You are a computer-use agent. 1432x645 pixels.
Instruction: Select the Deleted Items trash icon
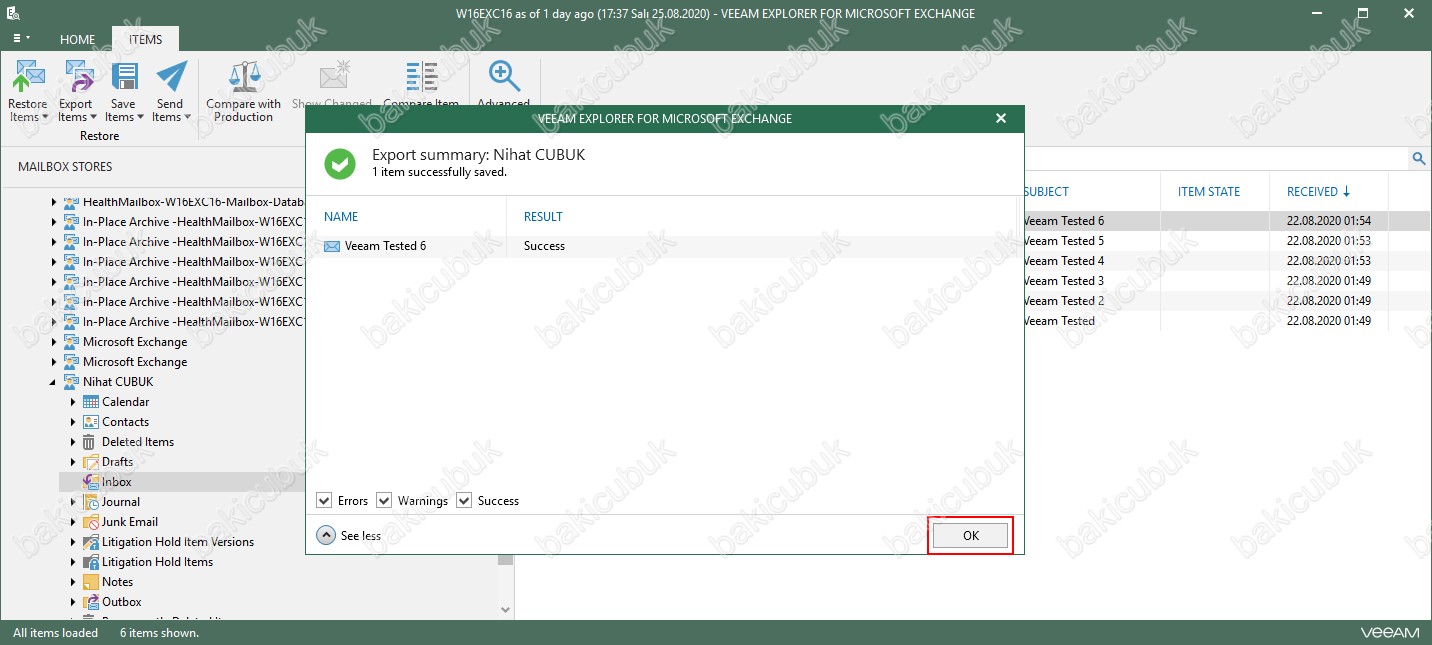91,442
